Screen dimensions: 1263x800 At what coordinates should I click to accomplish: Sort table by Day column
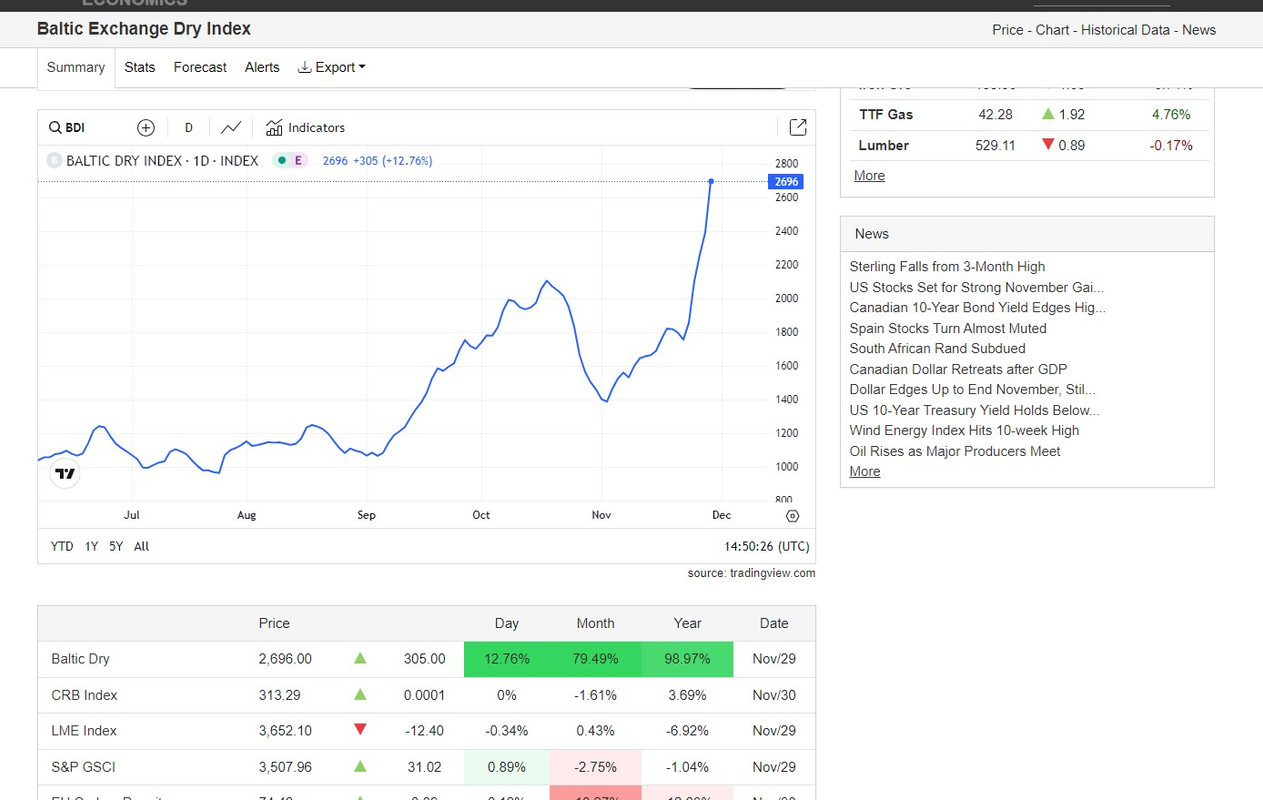[x=507, y=623]
